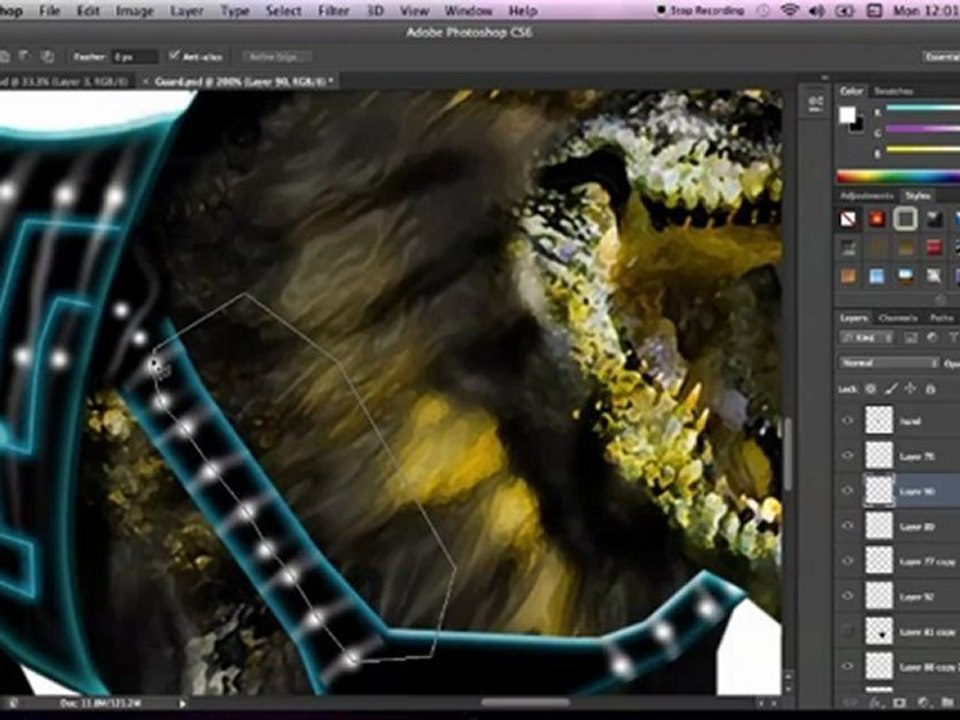Hide Layer 76 via its eye icon
Viewport: 960px width, 720px height.
[x=848, y=456]
